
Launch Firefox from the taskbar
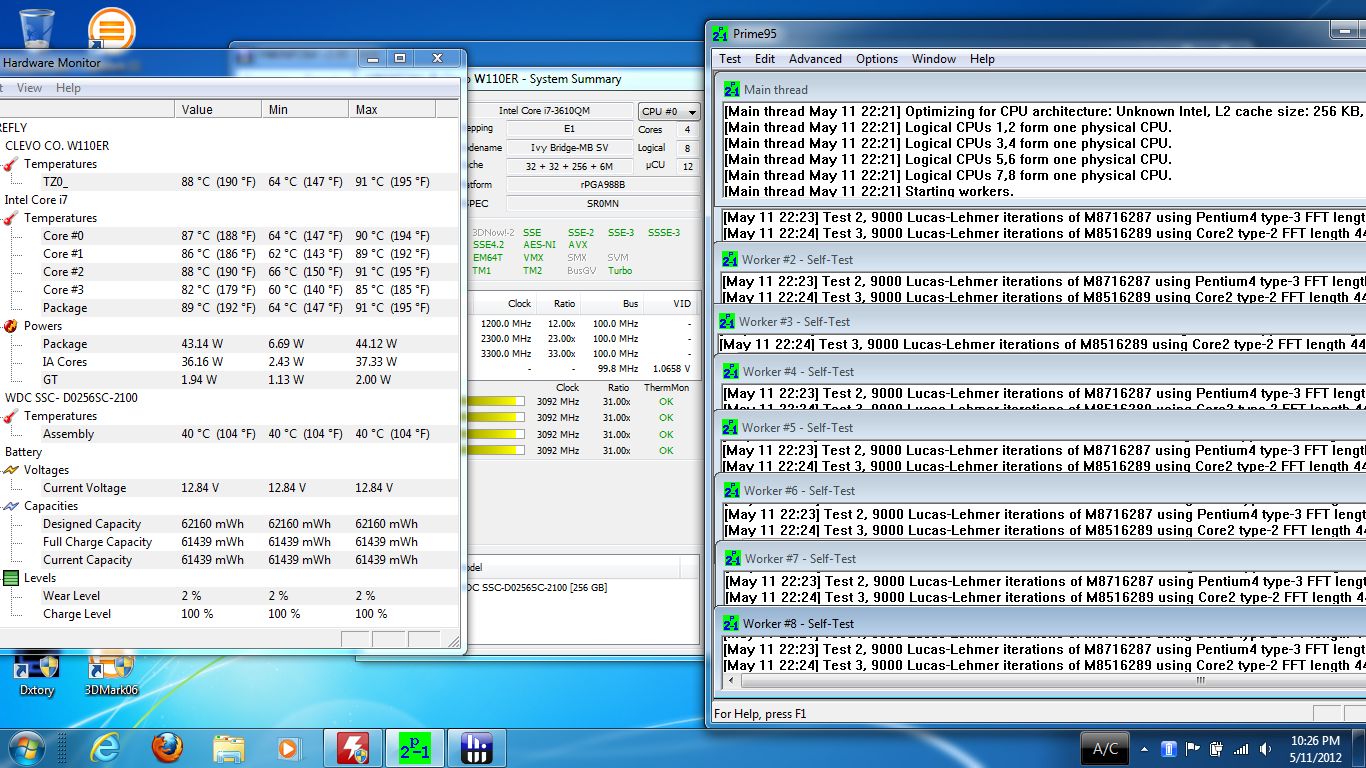167,748
